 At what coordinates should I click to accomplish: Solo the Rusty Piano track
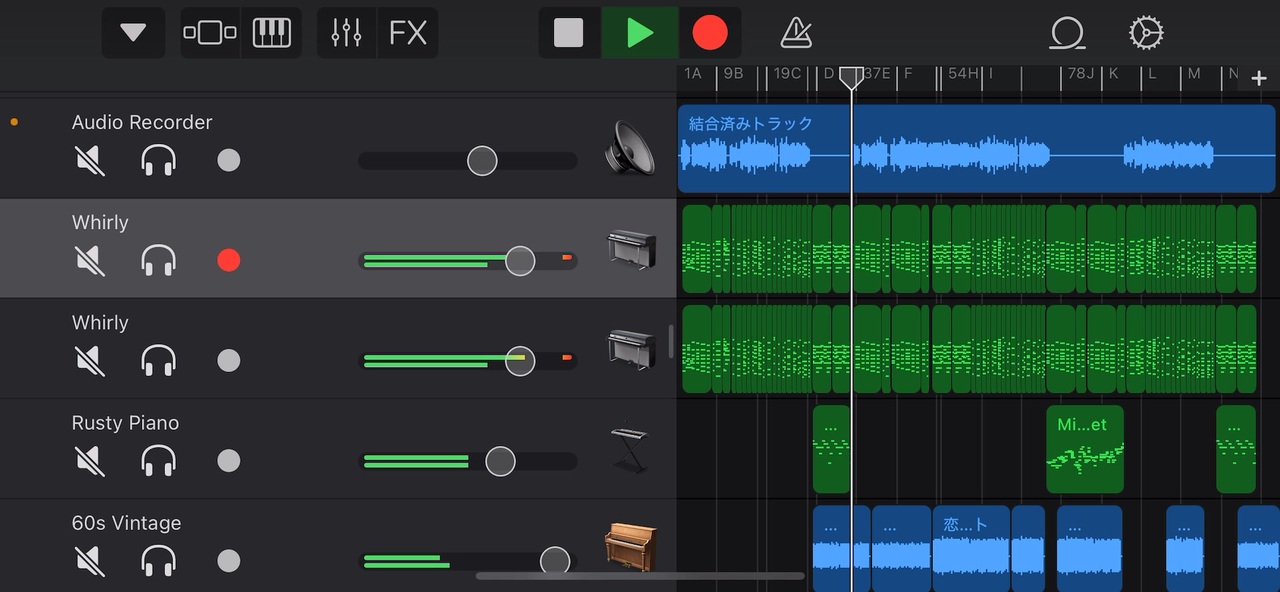pyautogui.click(x=159, y=460)
